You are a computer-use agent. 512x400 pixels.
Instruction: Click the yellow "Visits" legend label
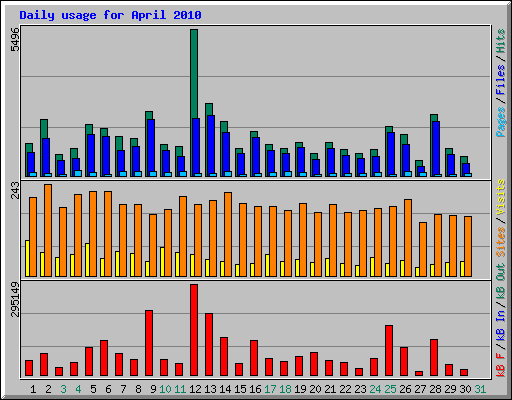tap(501, 197)
